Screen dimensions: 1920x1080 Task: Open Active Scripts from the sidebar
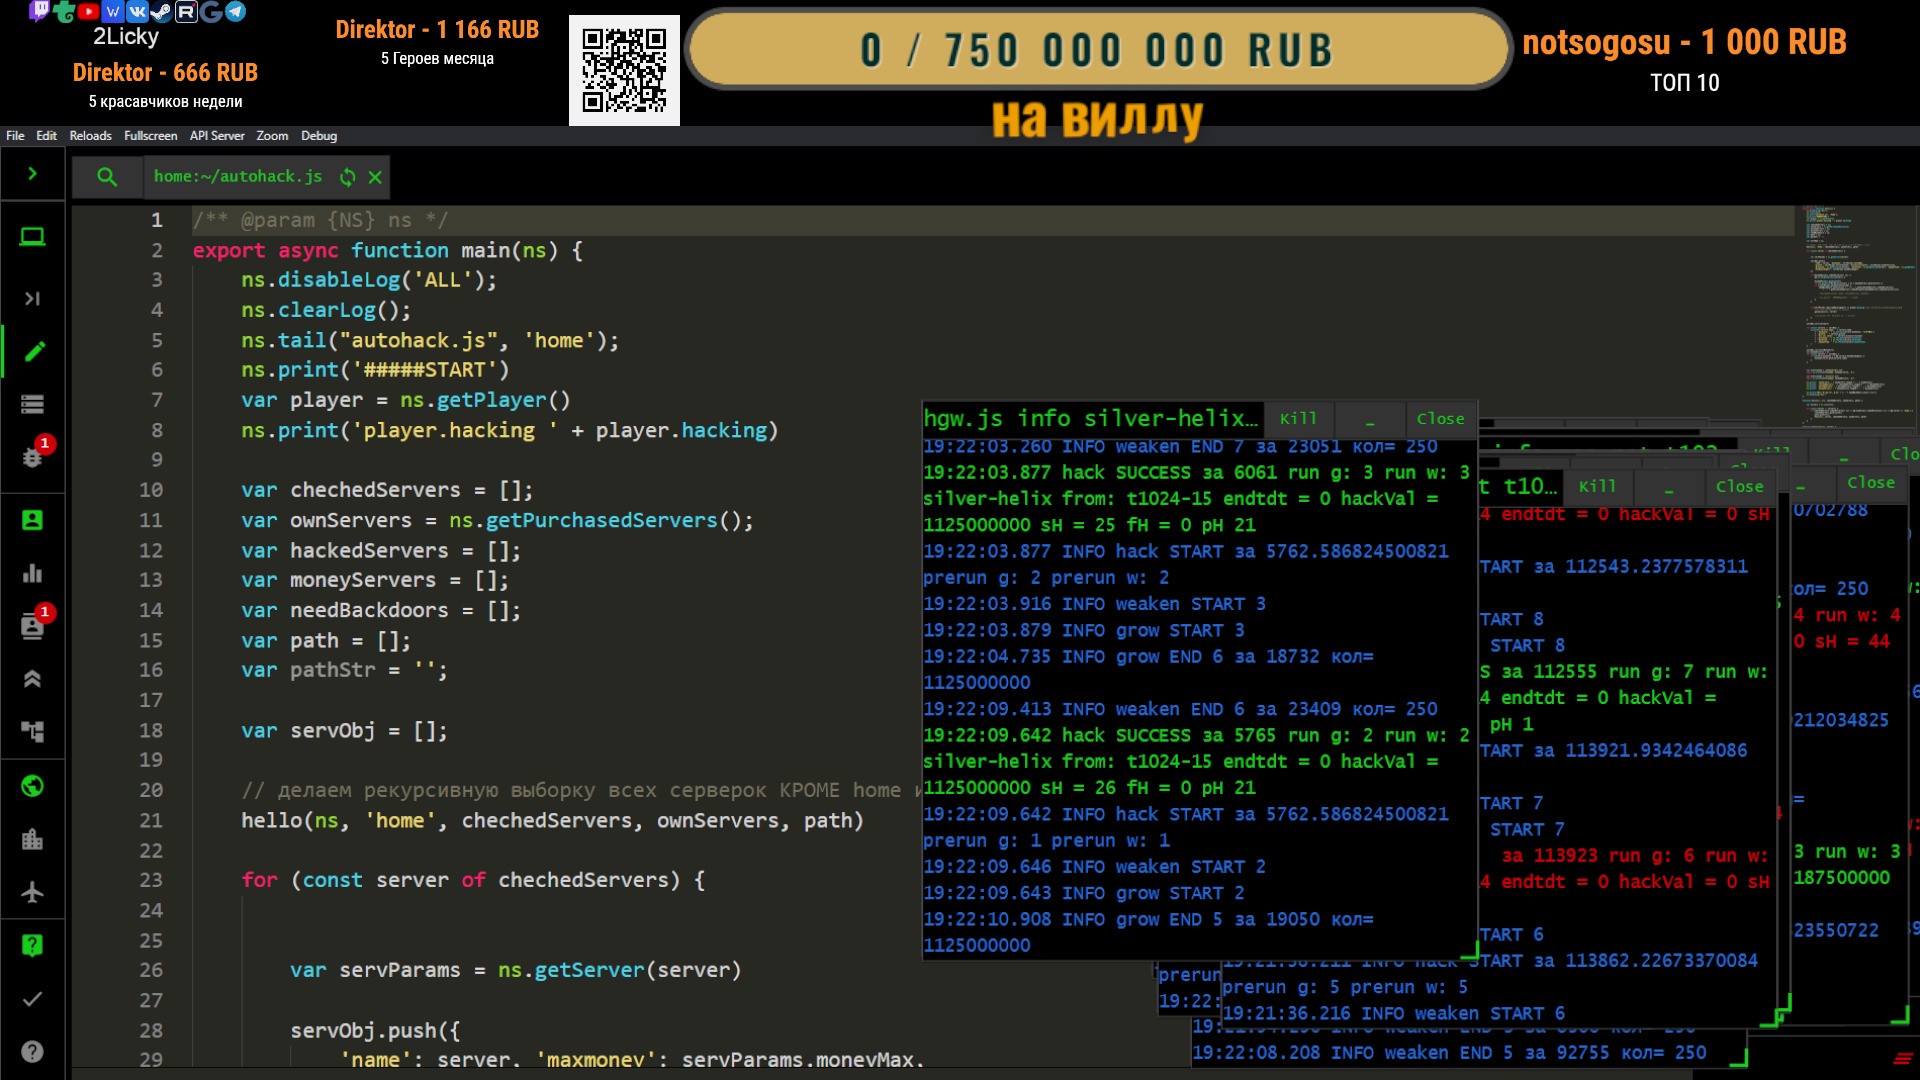pos(32,404)
